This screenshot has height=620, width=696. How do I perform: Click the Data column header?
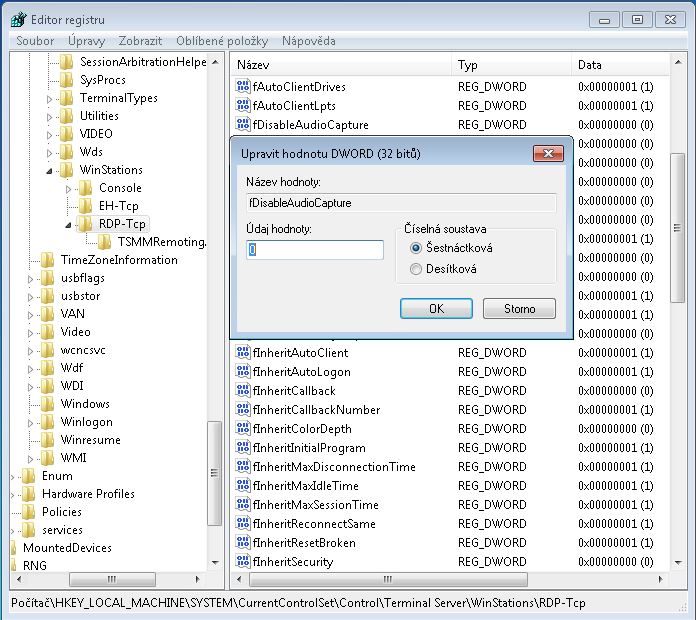click(x=620, y=65)
